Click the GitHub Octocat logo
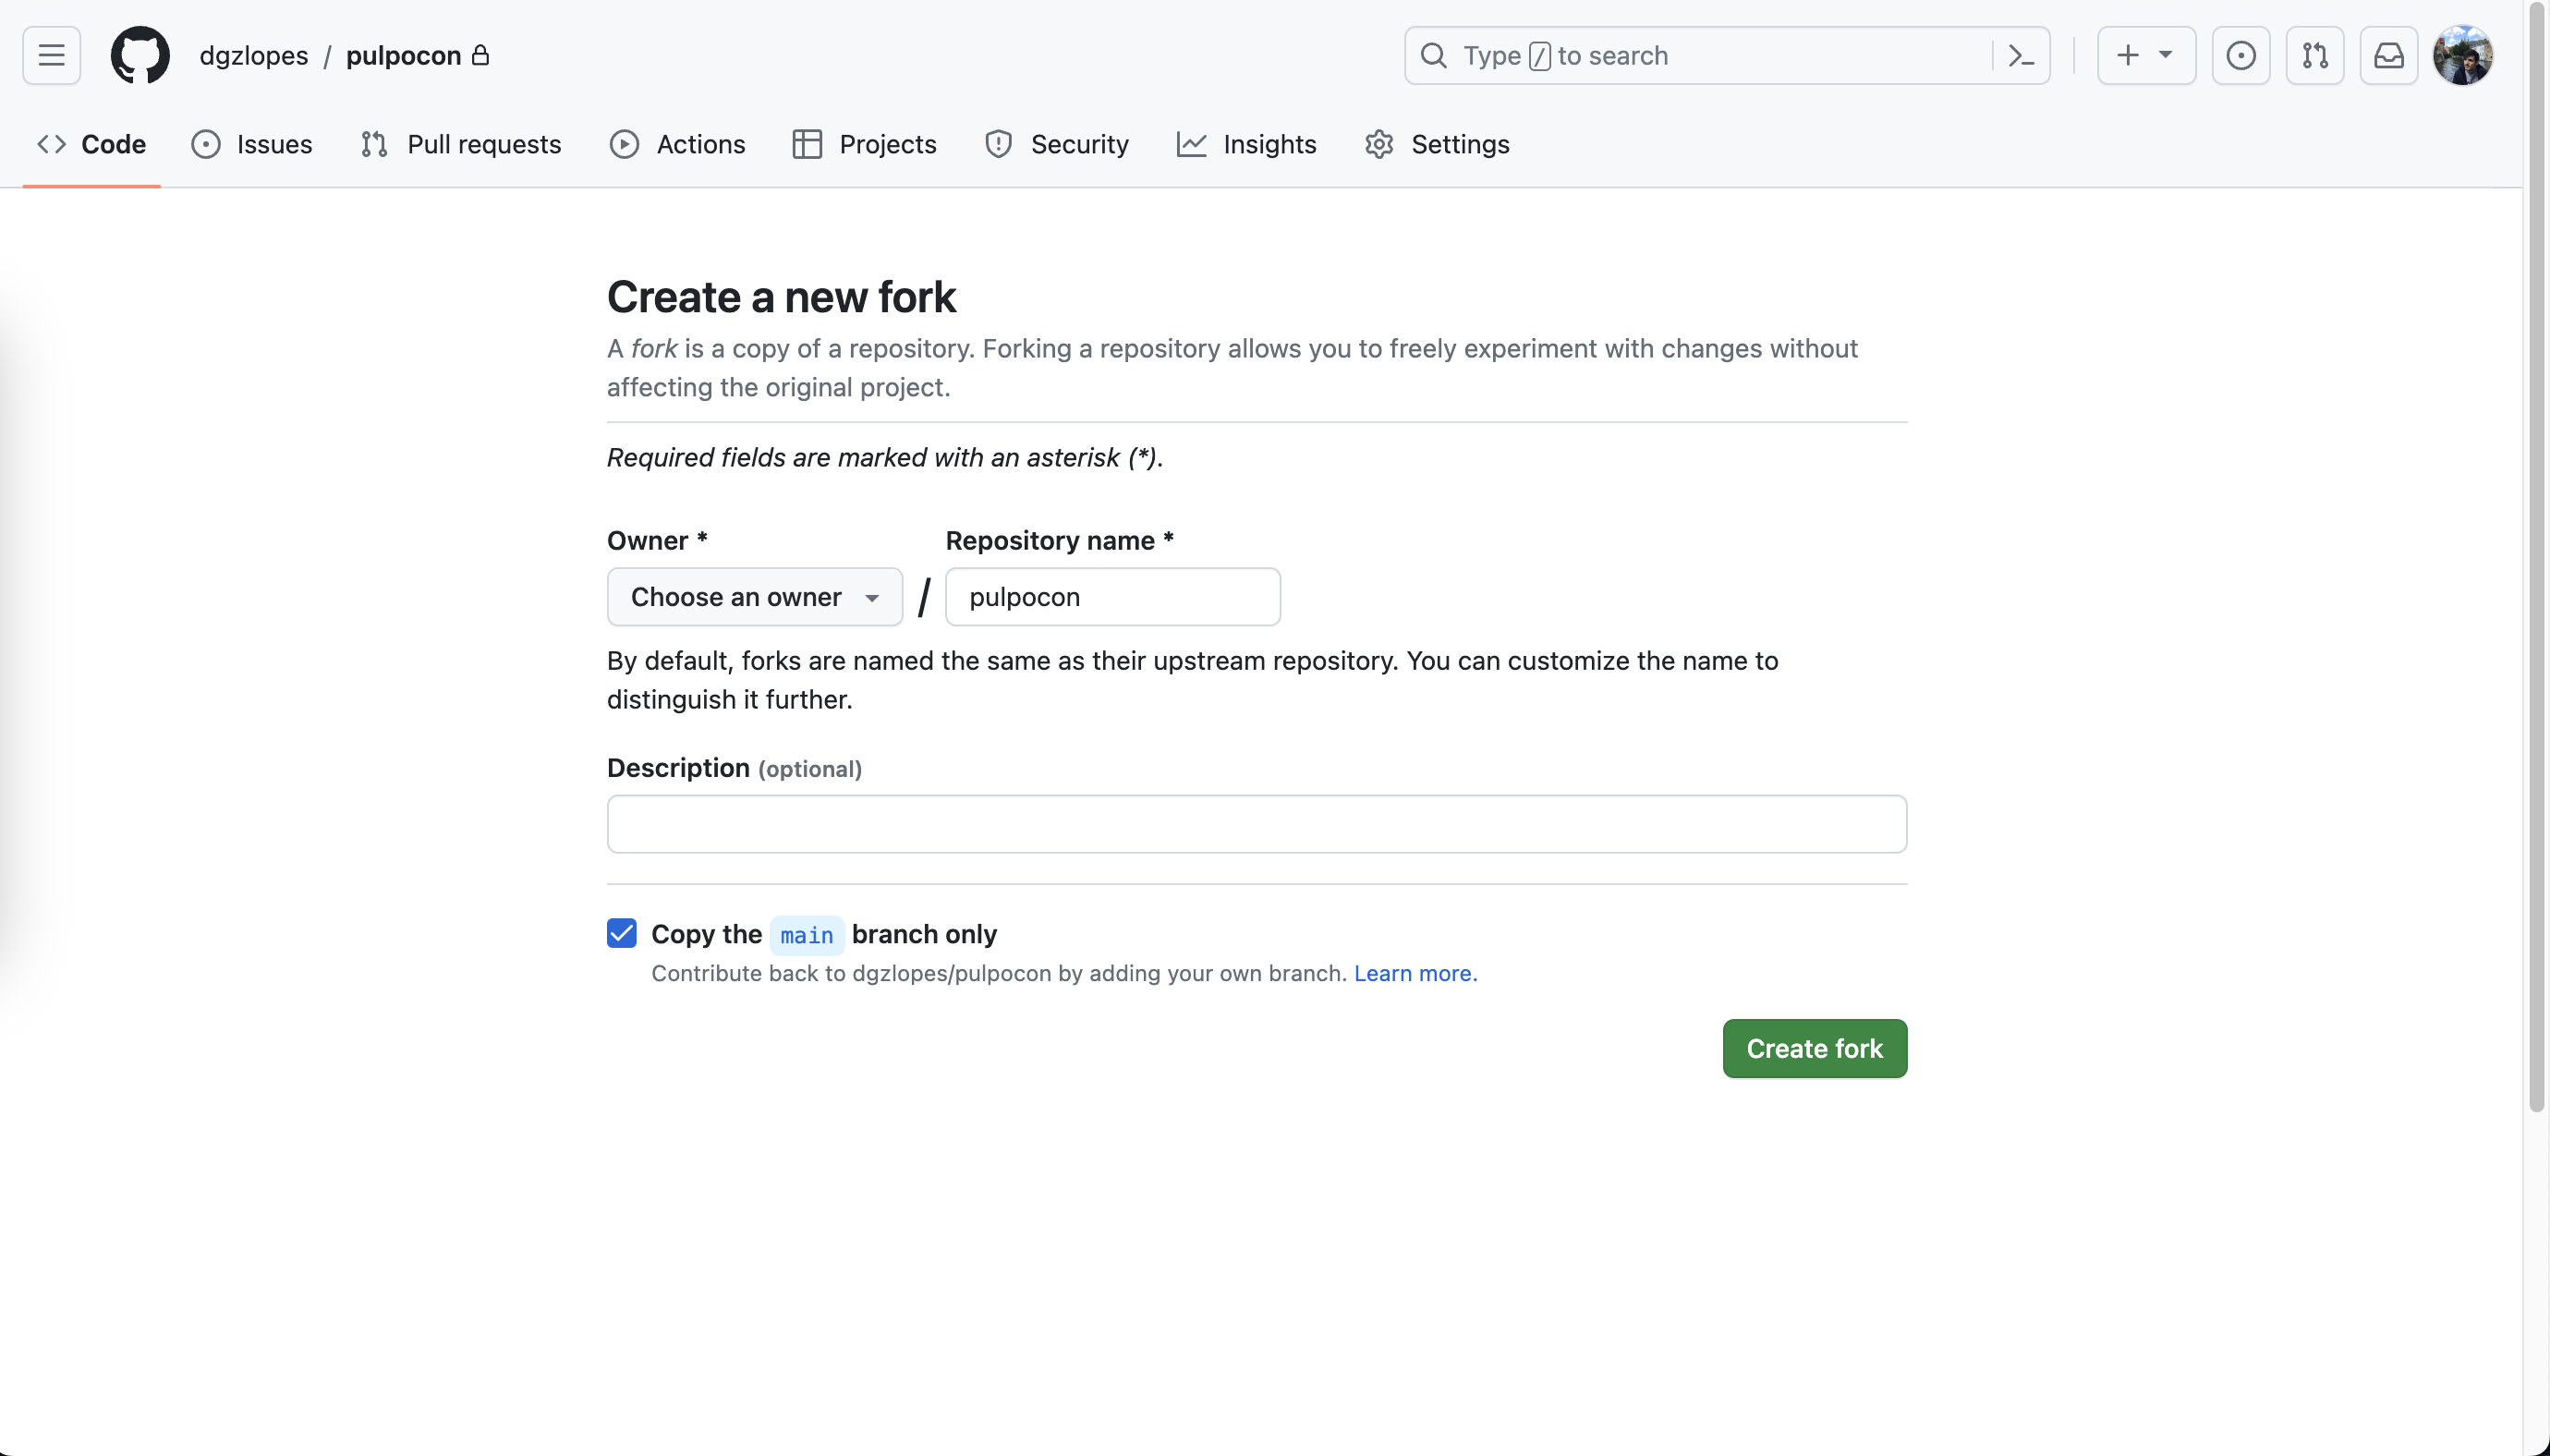Viewport: 2550px width, 1456px height. (140, 56)
